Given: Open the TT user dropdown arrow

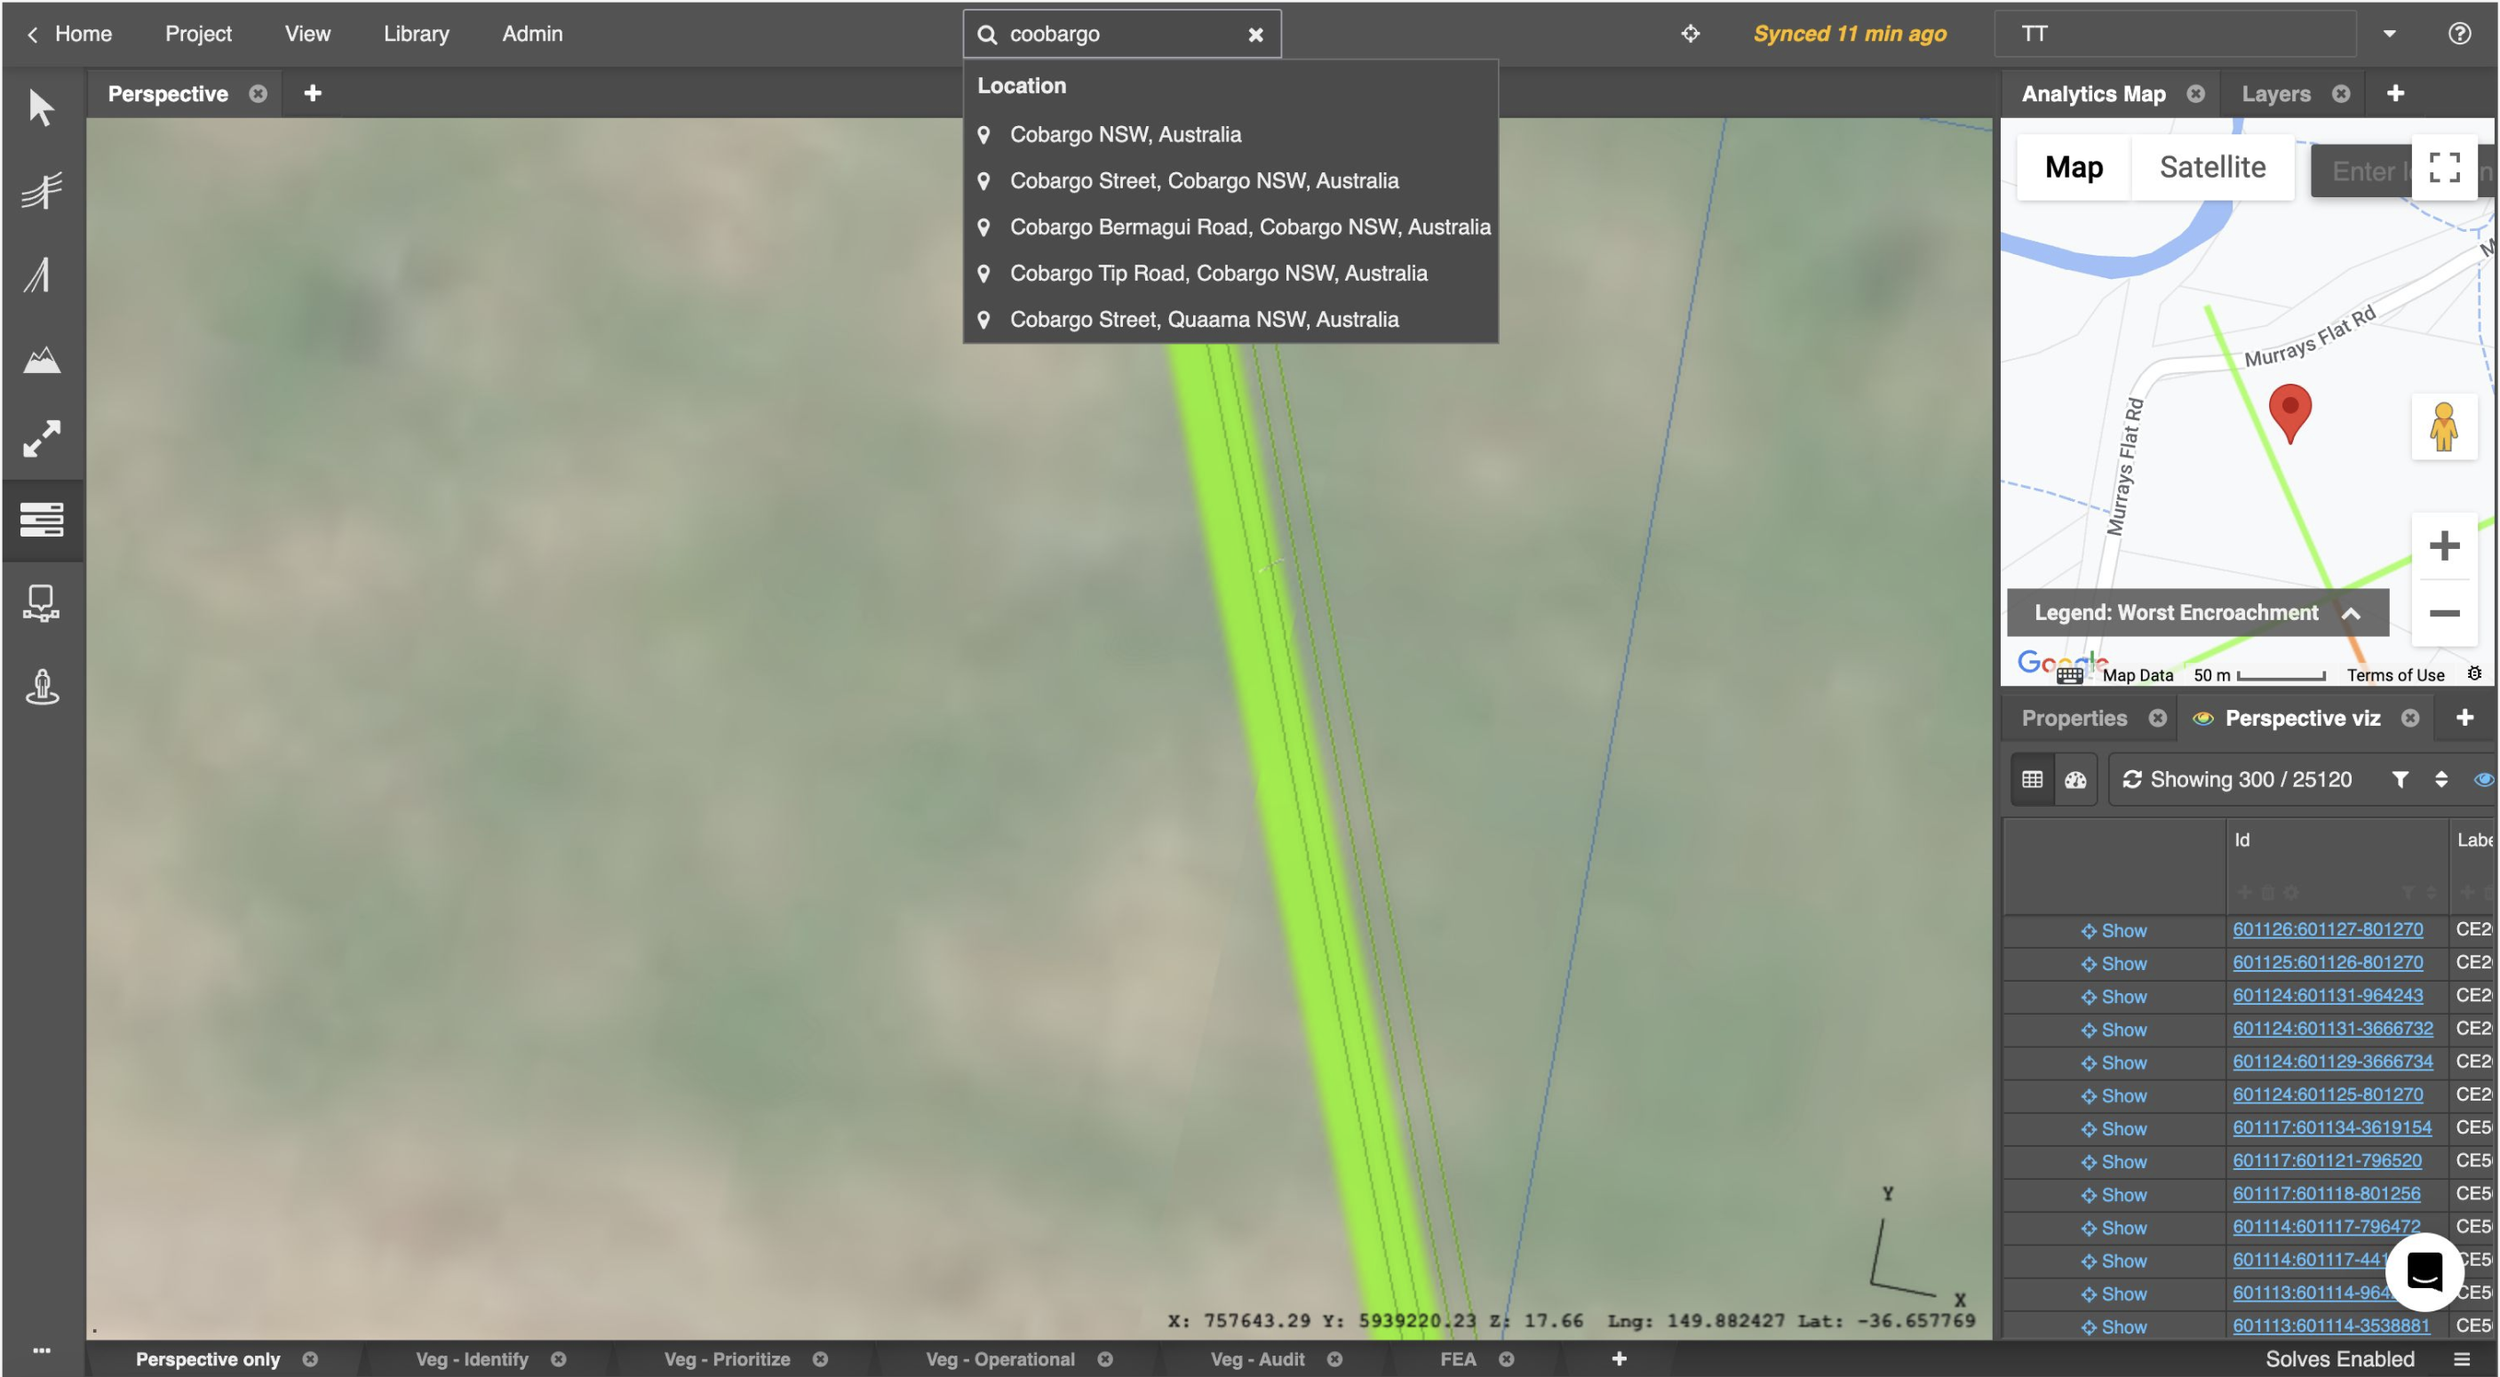Looking at the screenshot, I should 2389,34.
